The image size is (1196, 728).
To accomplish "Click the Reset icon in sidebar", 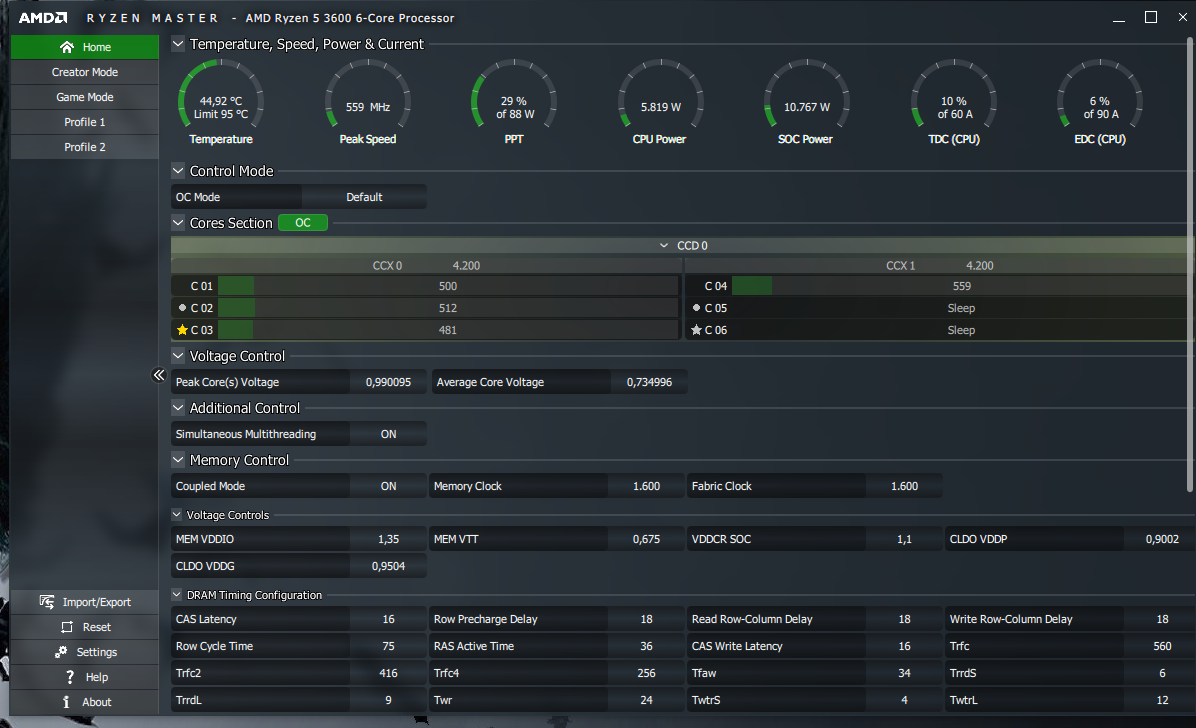I will 67,627.
